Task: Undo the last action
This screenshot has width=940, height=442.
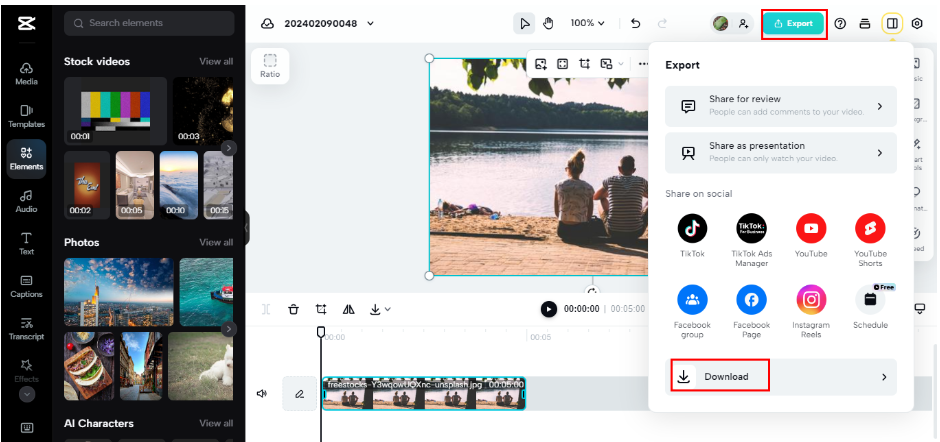Action: [x=636, y=23]
